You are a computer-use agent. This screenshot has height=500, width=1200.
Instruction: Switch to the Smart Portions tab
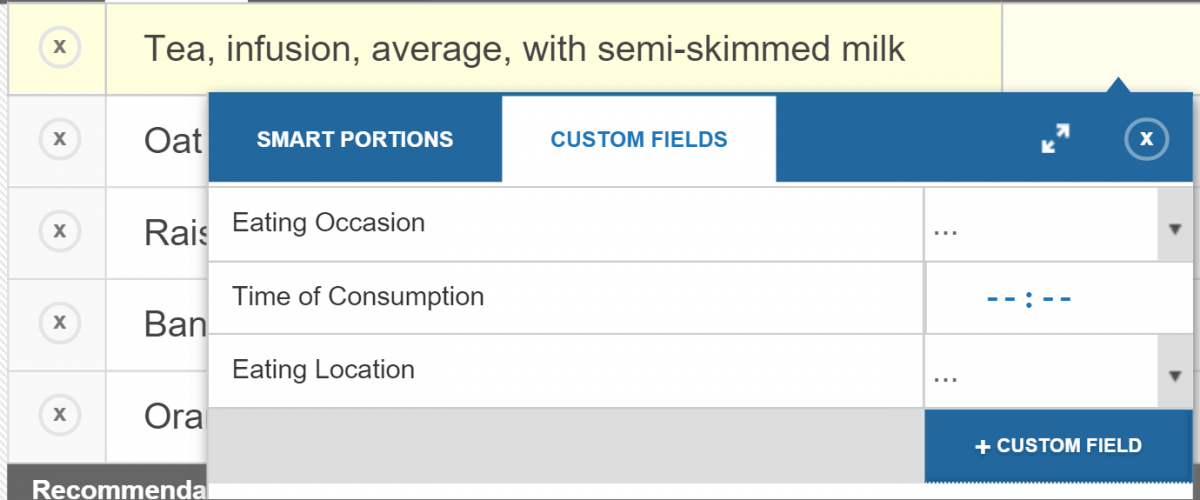click(x=355, y=139)
